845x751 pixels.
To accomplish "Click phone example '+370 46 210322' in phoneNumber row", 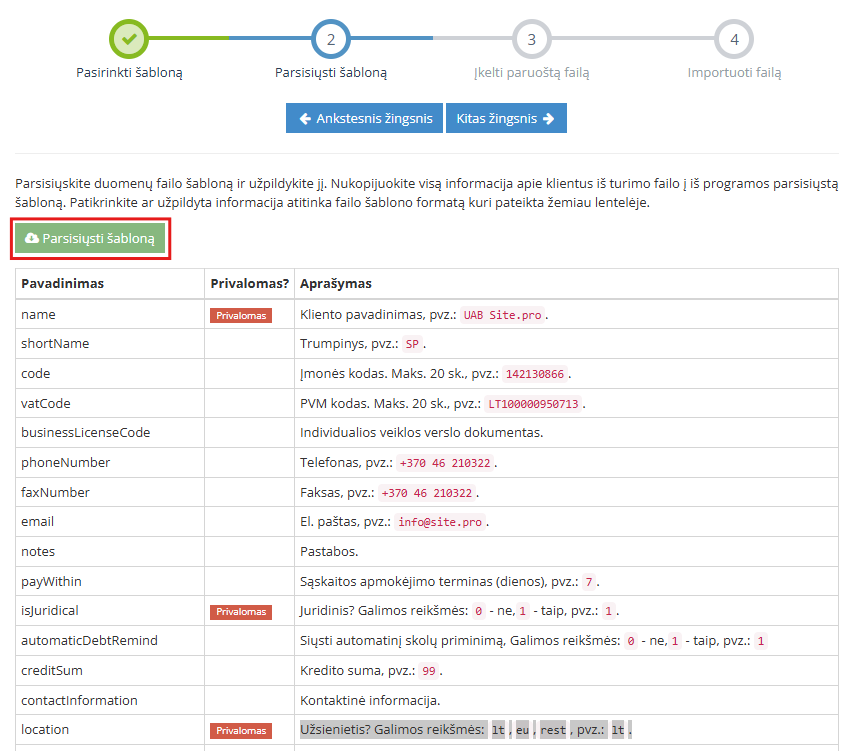I will point(445,463).
